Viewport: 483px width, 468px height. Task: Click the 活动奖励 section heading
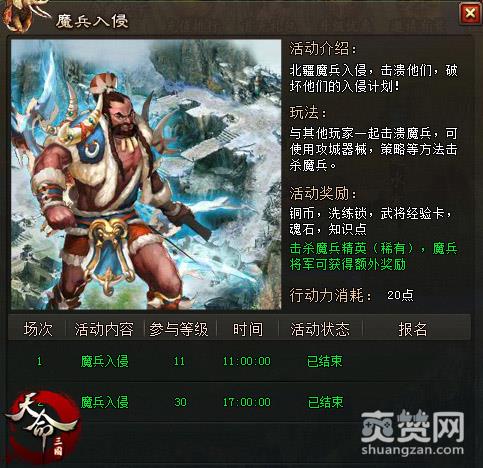tap(323, 193)
